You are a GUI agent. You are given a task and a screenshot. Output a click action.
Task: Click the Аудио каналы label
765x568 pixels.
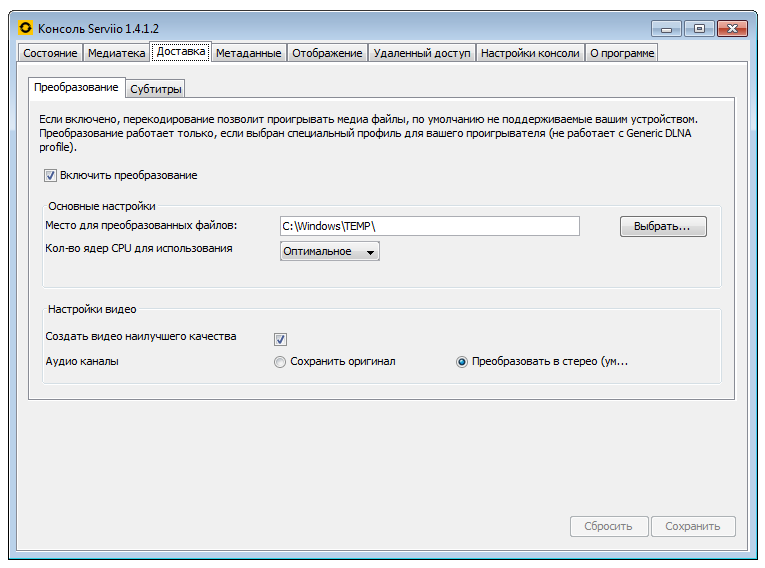[82, 361]
